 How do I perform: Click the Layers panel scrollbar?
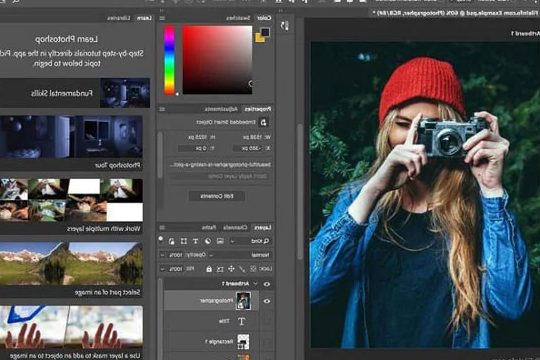[x=160, y=319]
